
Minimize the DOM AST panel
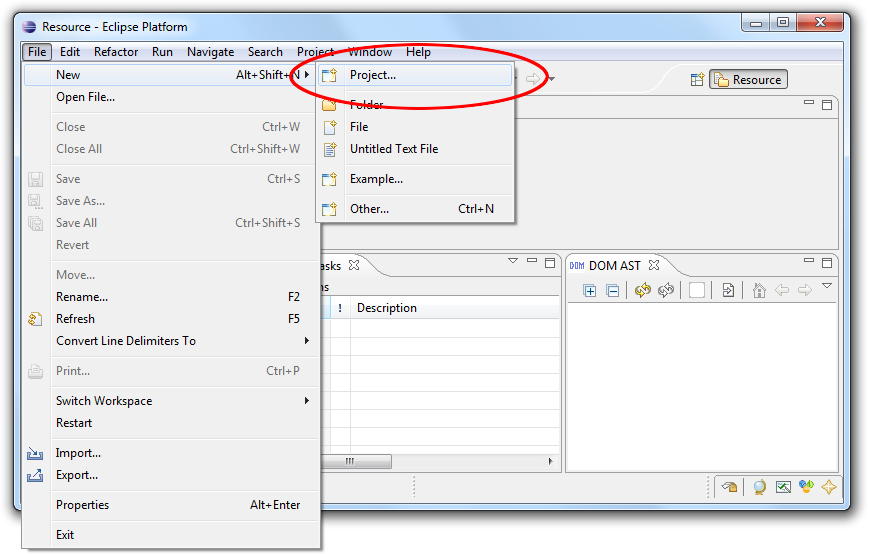[x=809, y=260]
